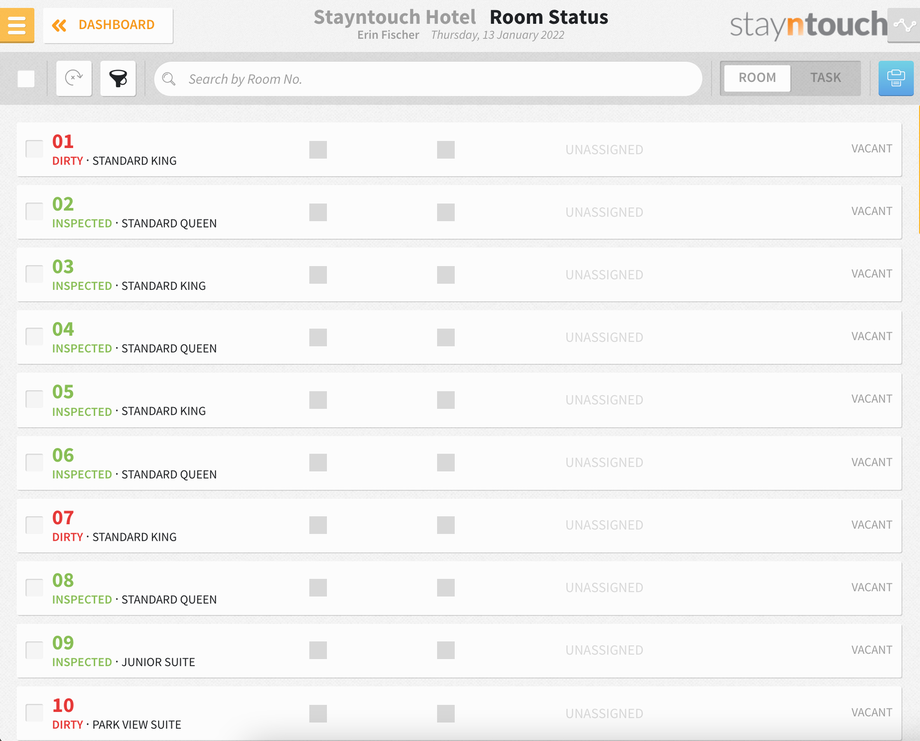The width and height of the screenshot is (920, 741).
Task: Click STANDARD KING type in room 05 row
Action: 164,411
